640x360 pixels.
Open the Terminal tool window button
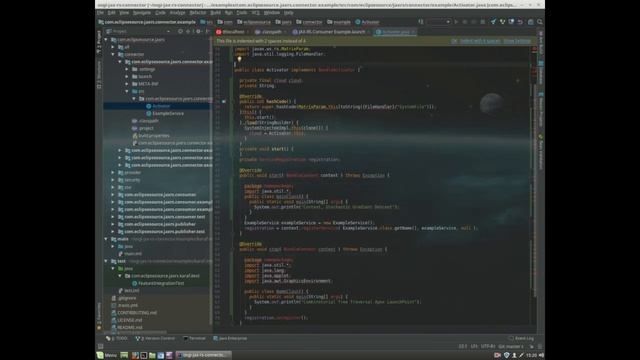tap(195, 338)
